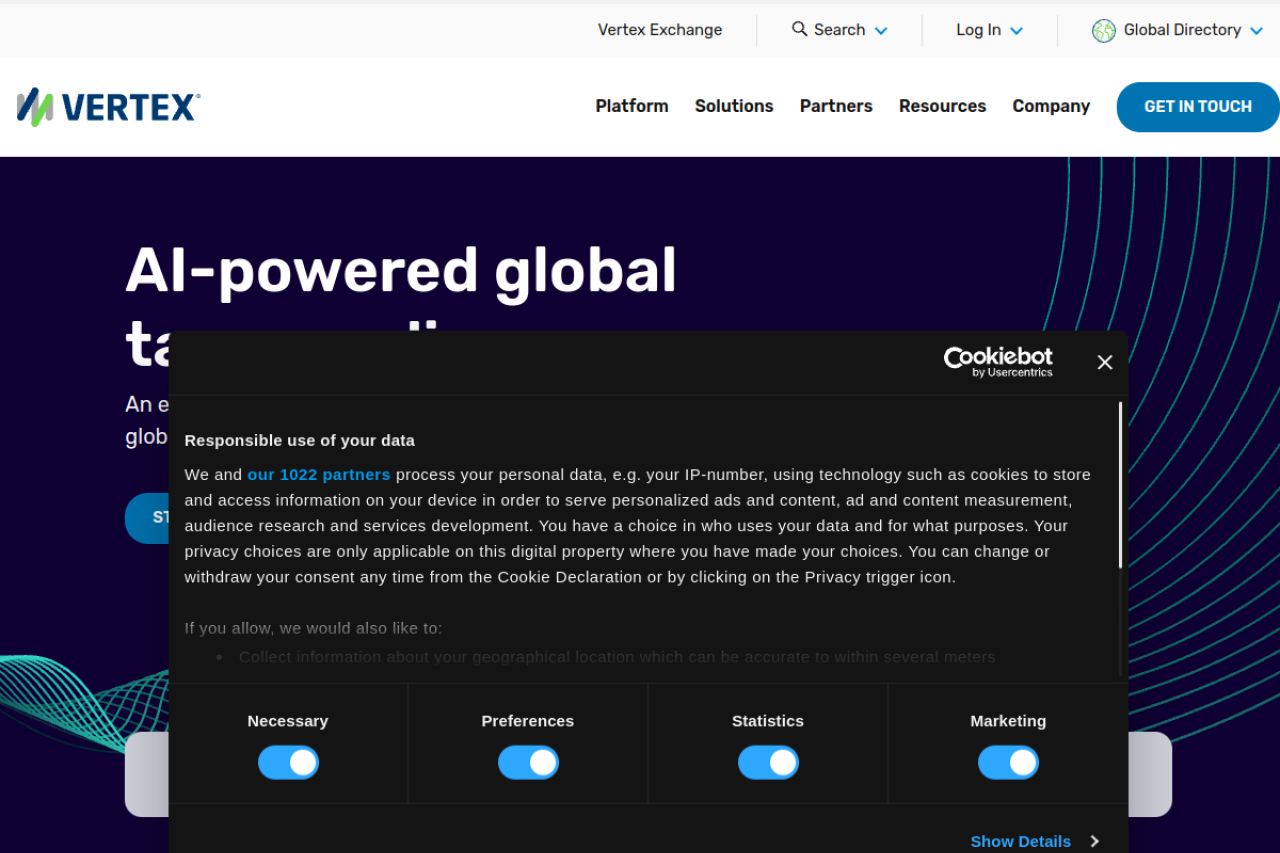This screenshot has width=1280, height=853.
Task: Select the Partners navigation item
Action: 836,106
